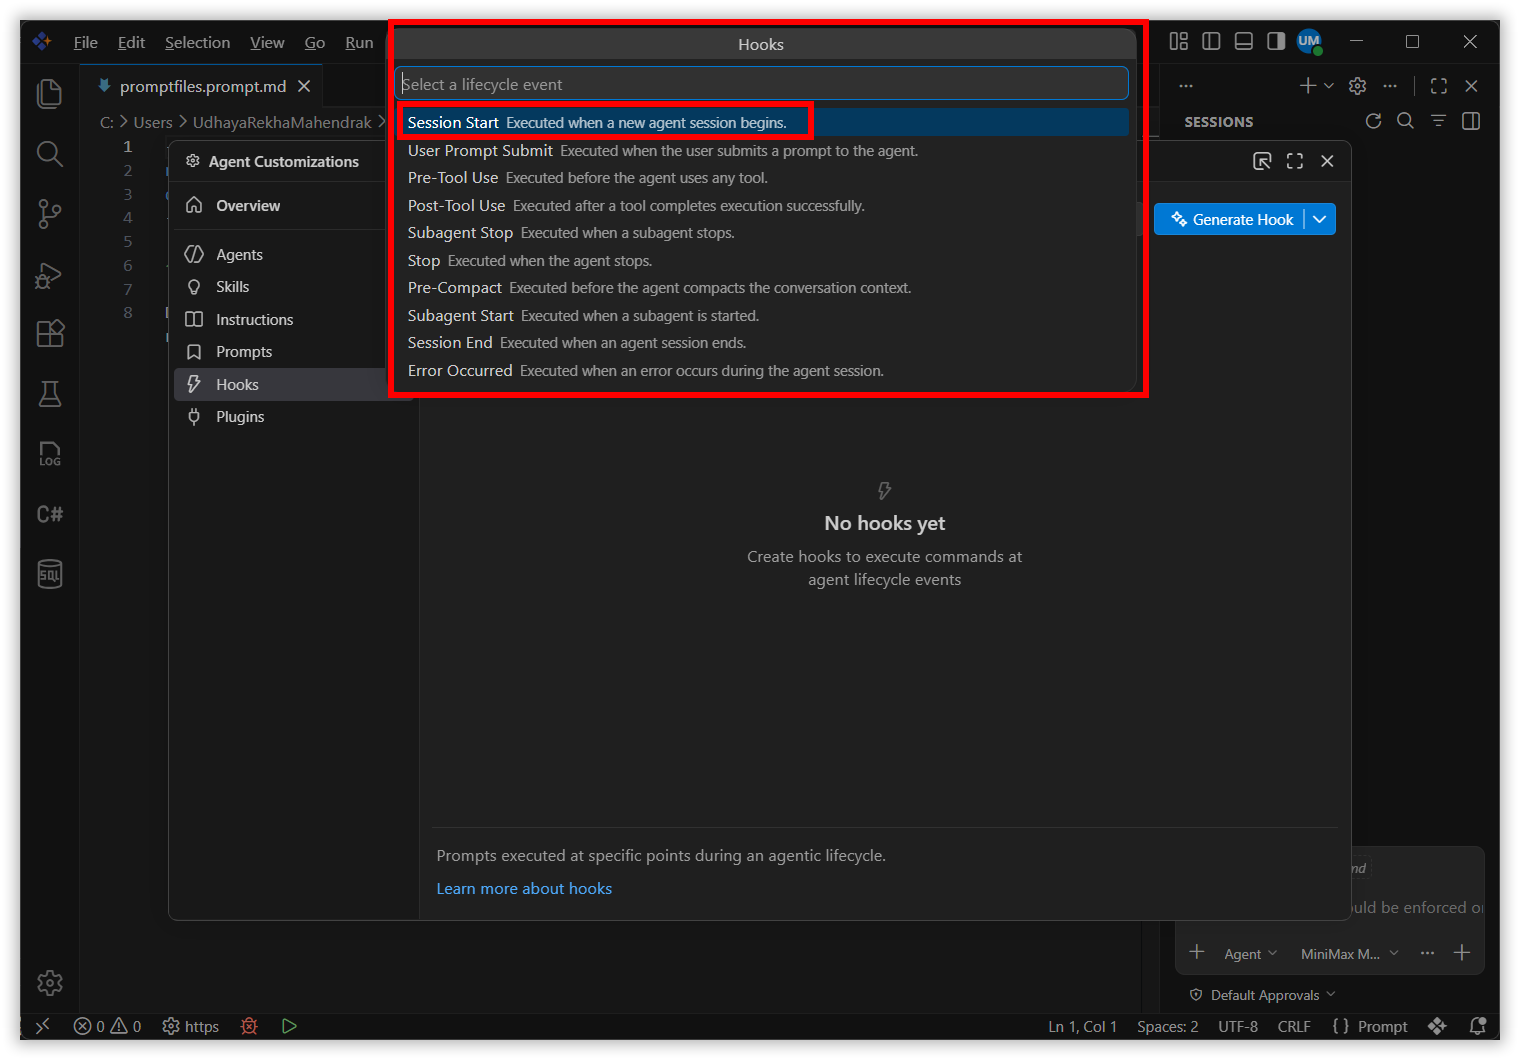Open the Selection menu

point(197,42)
